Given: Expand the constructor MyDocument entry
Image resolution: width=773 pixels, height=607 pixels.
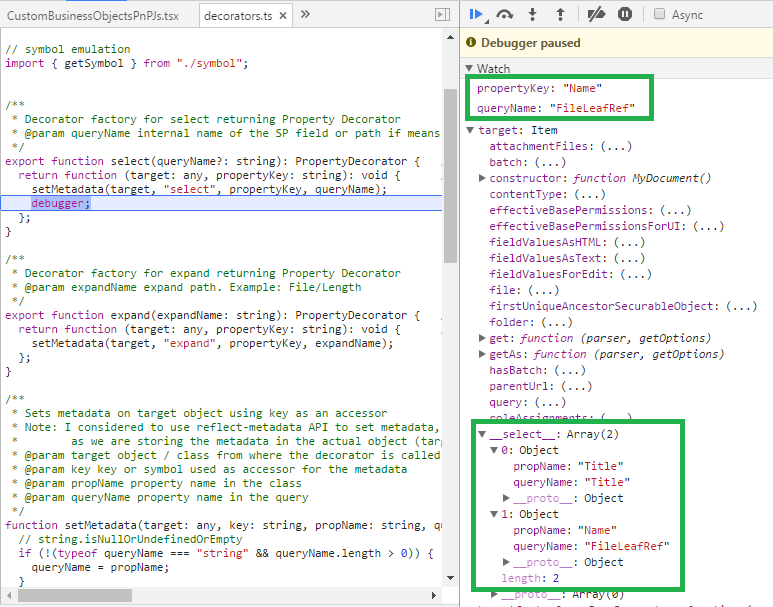Looking at the screenshot, I should (x=482, y=178).
